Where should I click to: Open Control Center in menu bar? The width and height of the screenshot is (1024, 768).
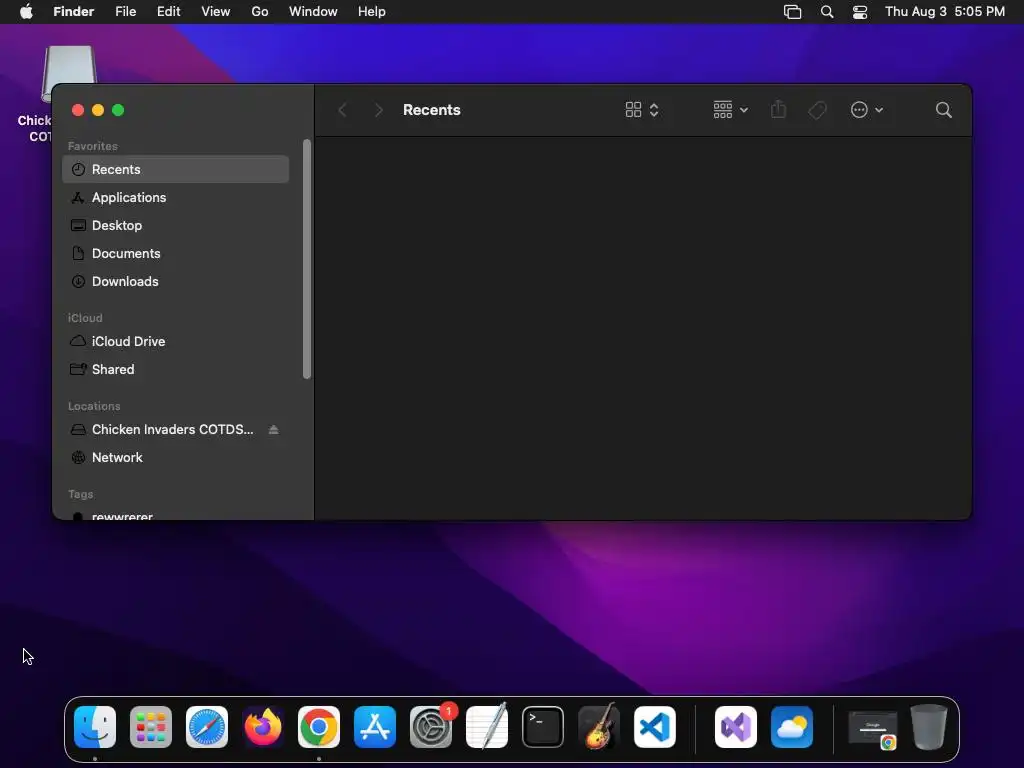860,12
